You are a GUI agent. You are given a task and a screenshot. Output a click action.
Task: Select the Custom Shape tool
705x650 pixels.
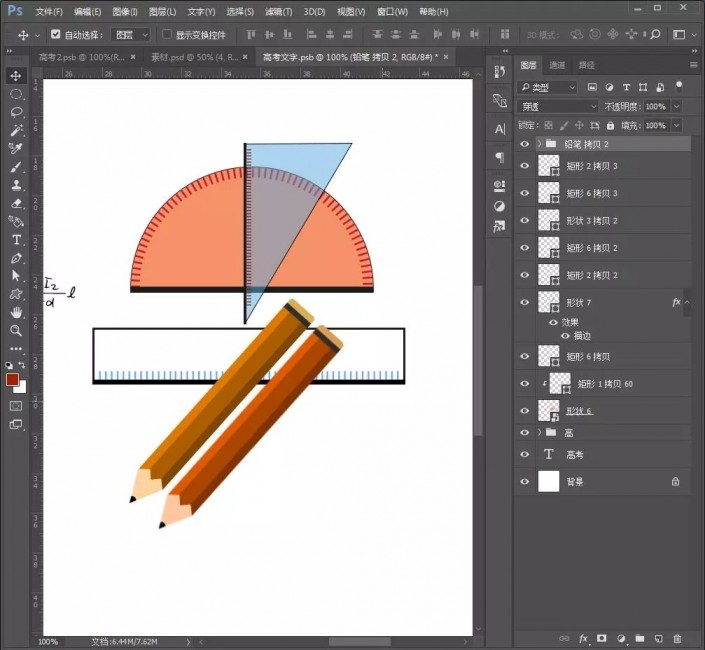[16, 294]
